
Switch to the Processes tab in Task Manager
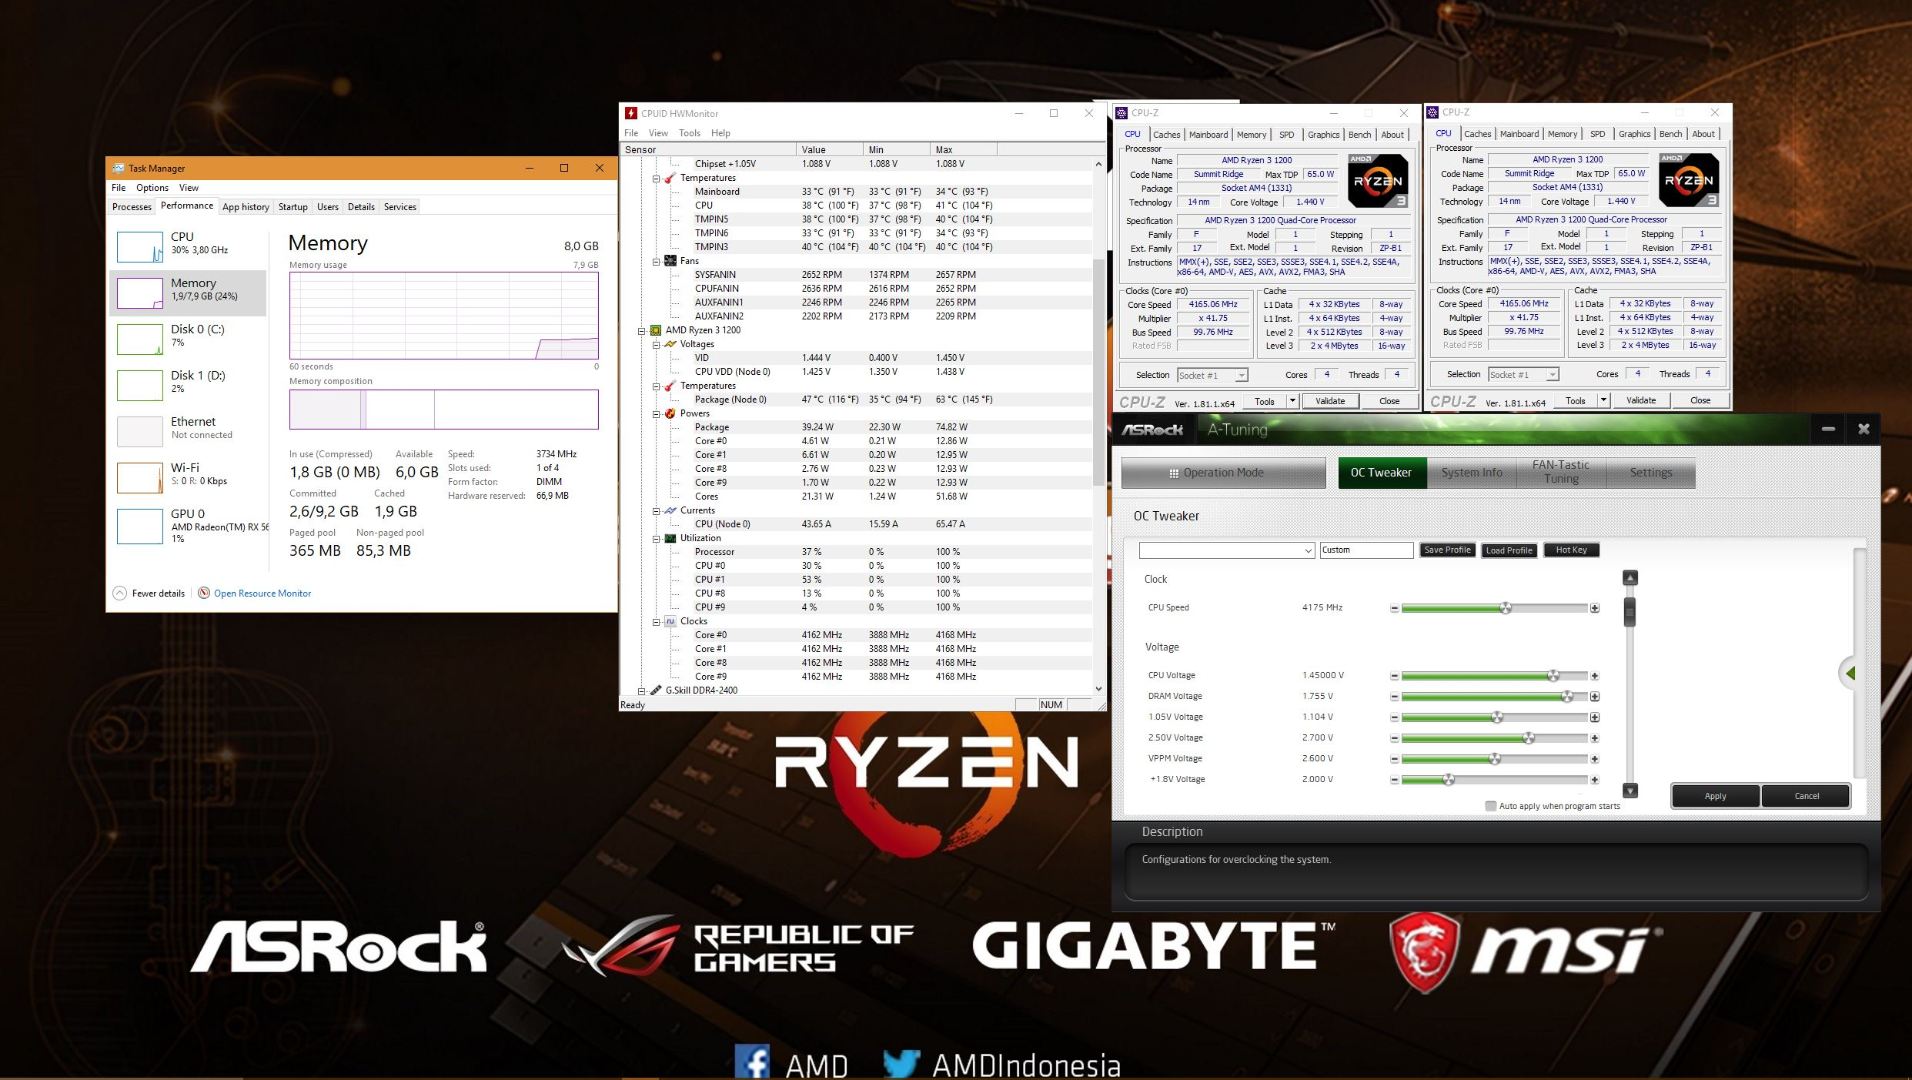click(x=132, y=207)
